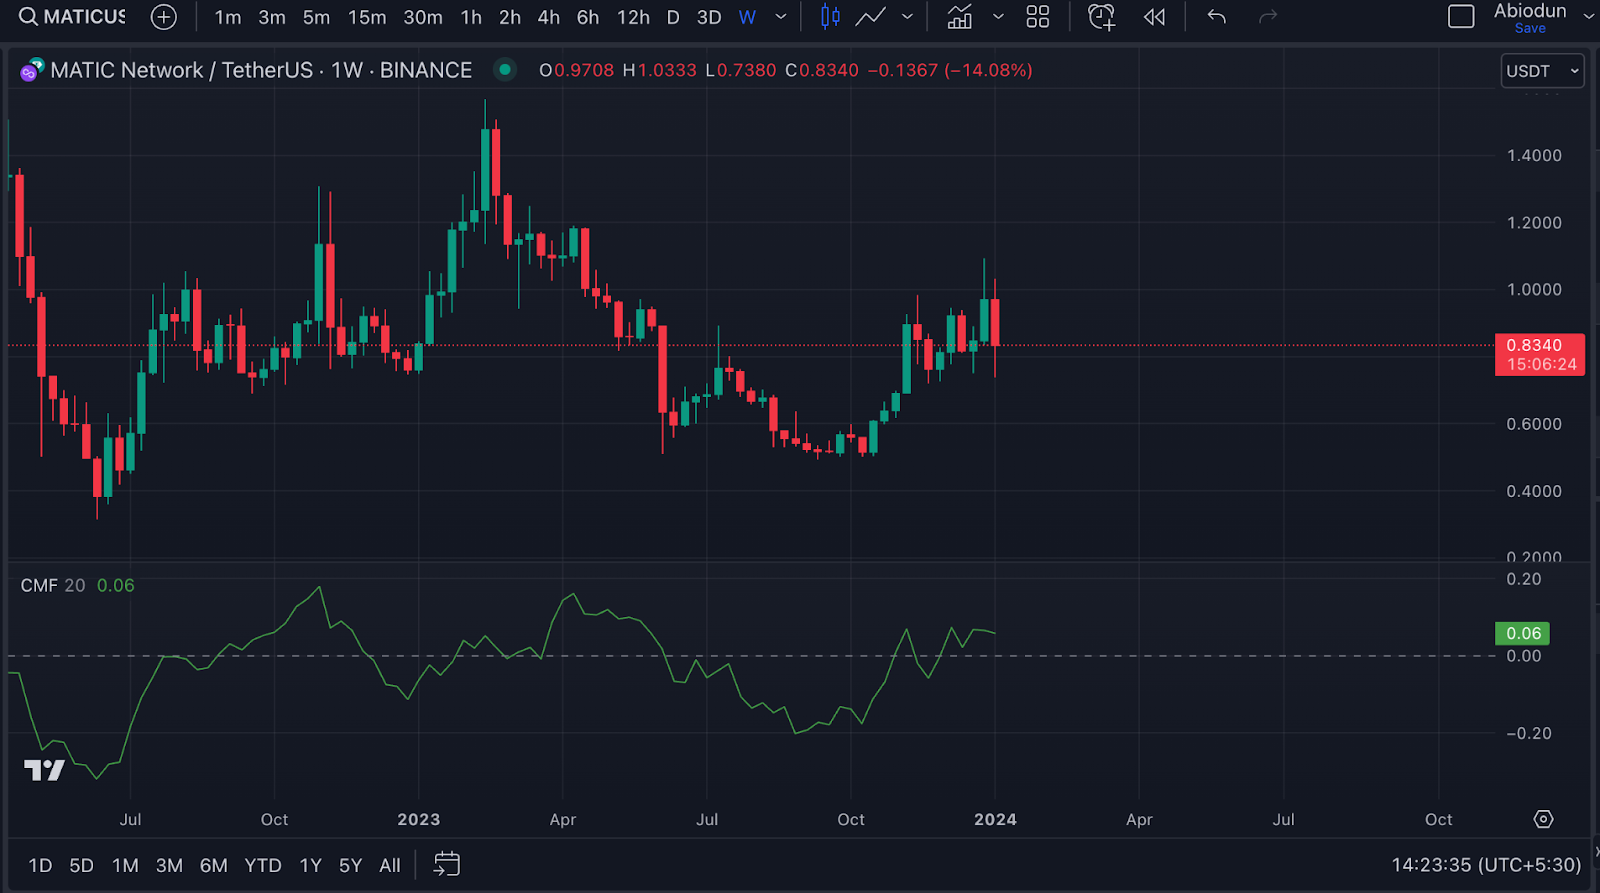Screen dimensions: 1600x893
Task: Set the range to YTD
Action: [263, 865]
